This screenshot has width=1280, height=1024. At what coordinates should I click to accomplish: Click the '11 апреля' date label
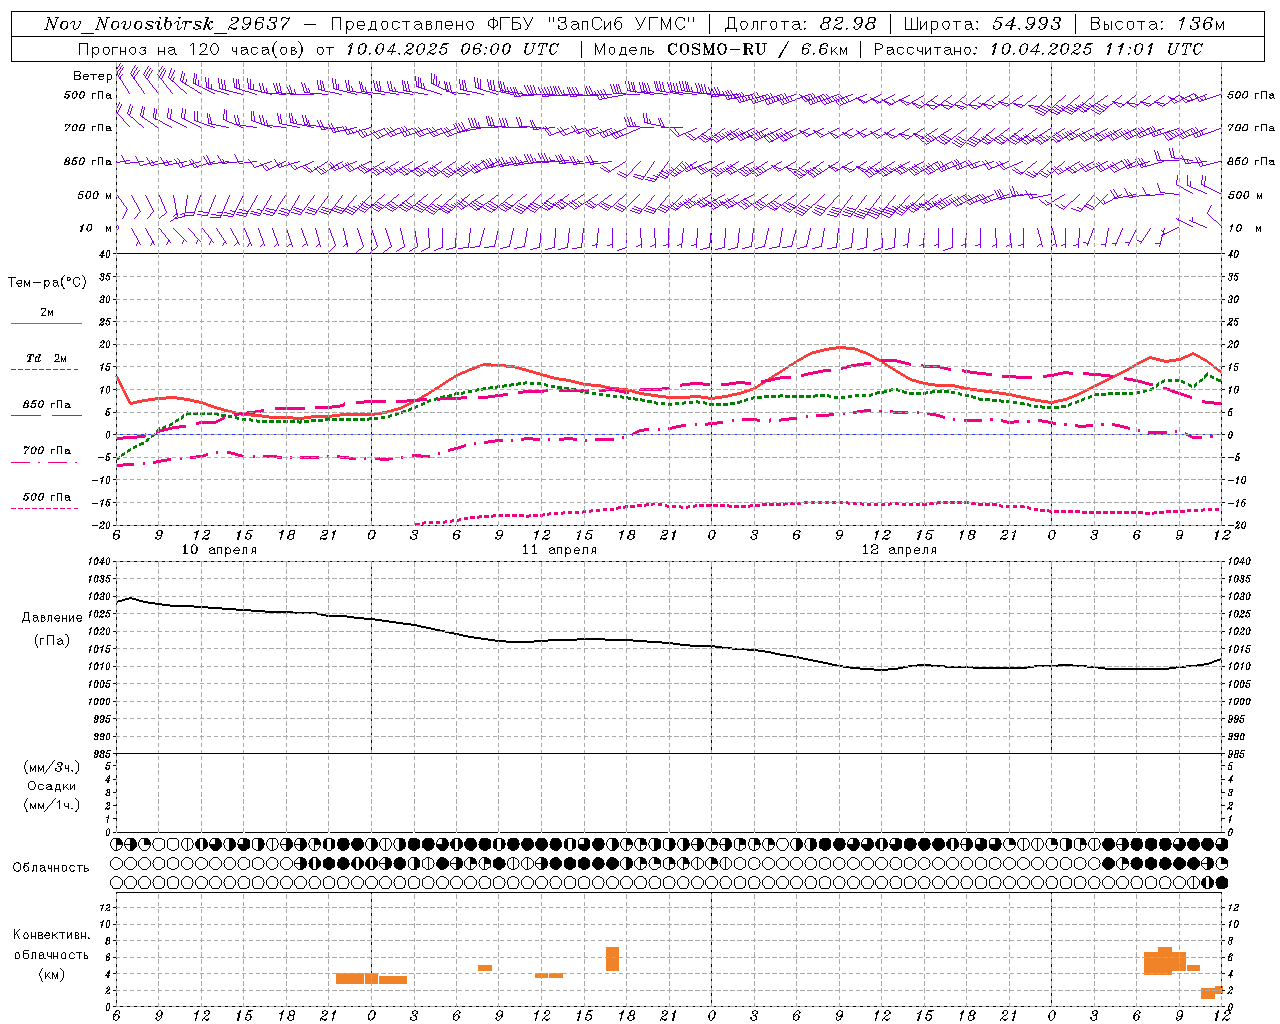pyautogui.click(x=559, y=550)
